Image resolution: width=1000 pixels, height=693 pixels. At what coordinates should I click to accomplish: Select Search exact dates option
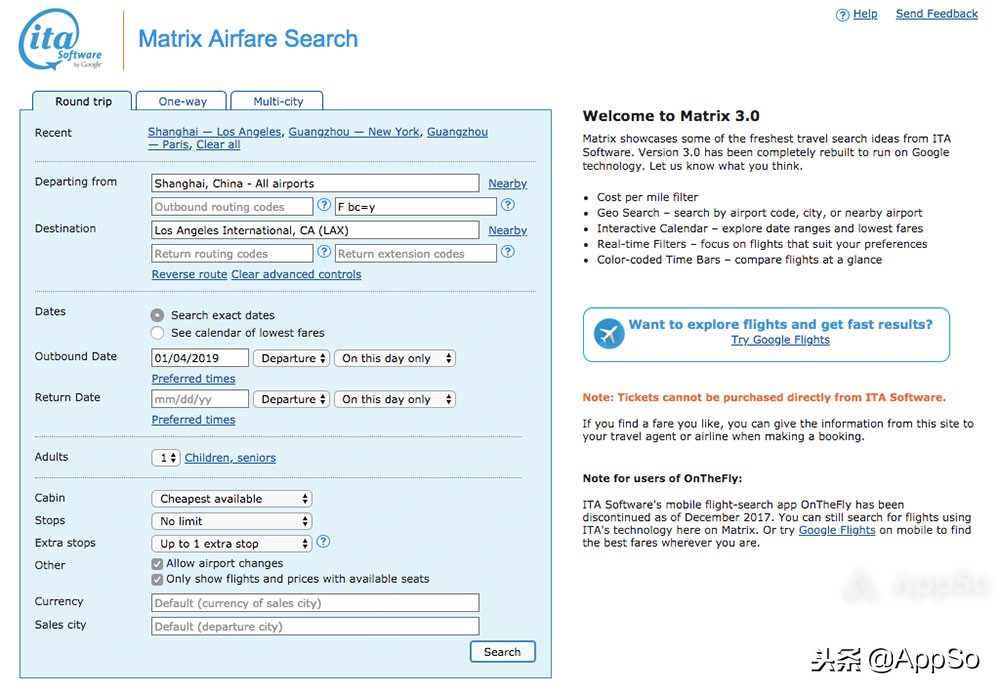157,315
